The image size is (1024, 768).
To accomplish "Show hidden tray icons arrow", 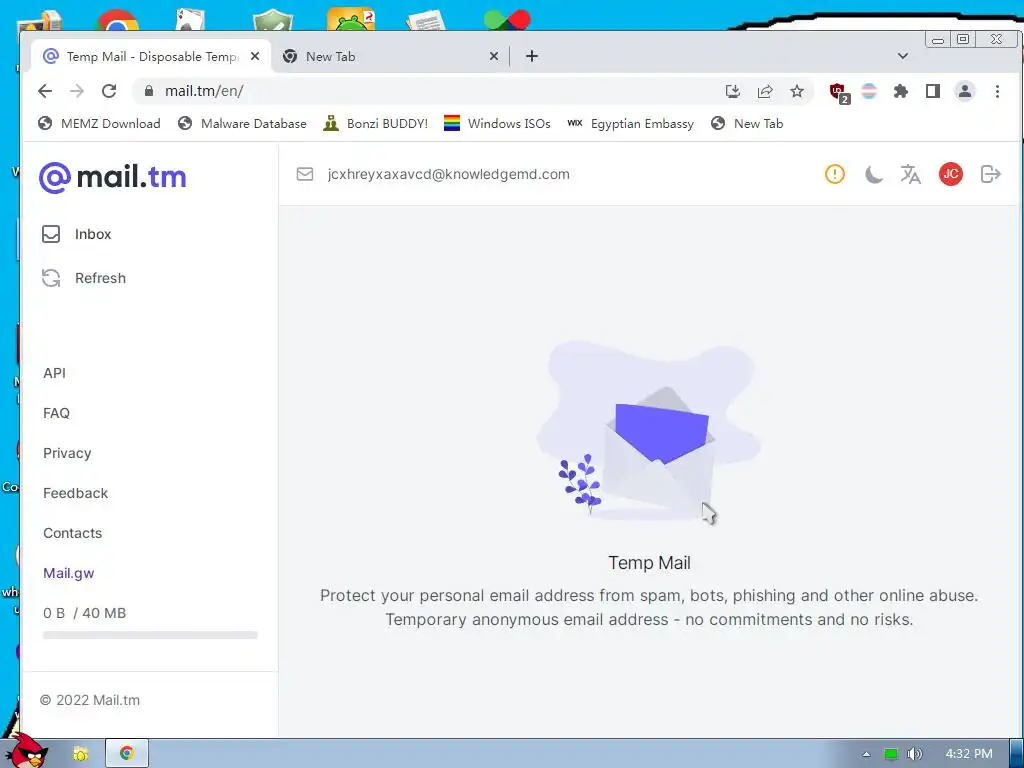I will (866, 754).
